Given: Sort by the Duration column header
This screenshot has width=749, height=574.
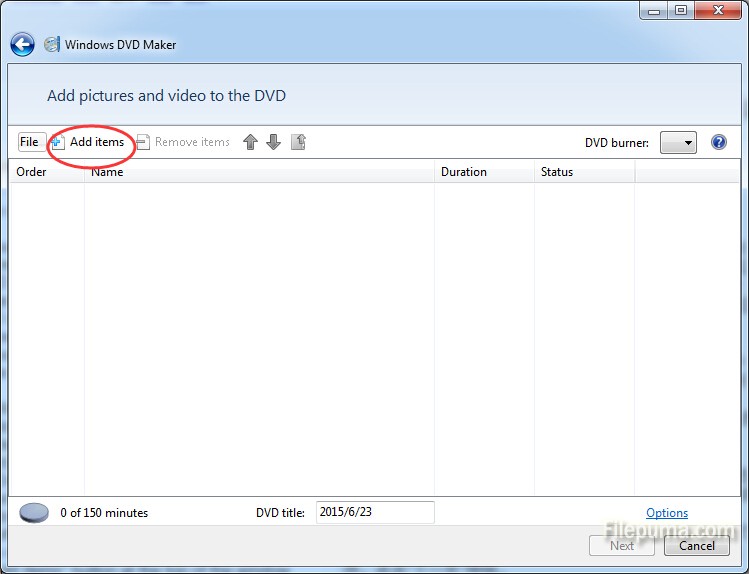Looking at the screenshot, I should tap(484, 172).
